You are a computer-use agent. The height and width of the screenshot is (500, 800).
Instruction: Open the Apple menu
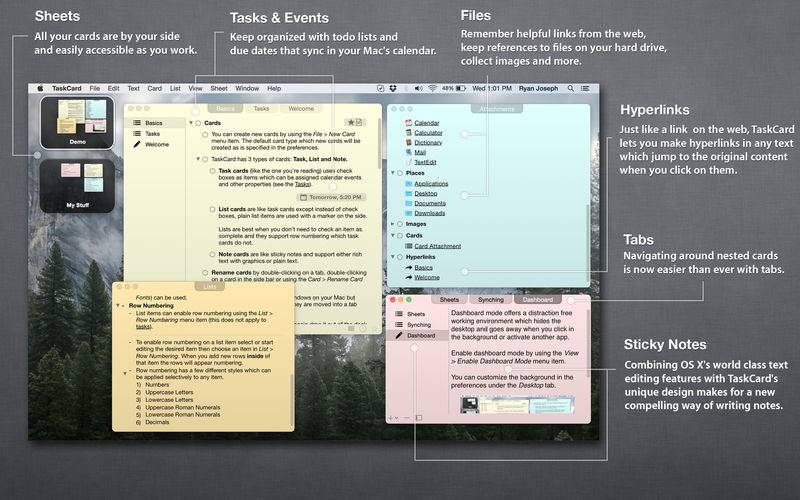tap(40, 88)
